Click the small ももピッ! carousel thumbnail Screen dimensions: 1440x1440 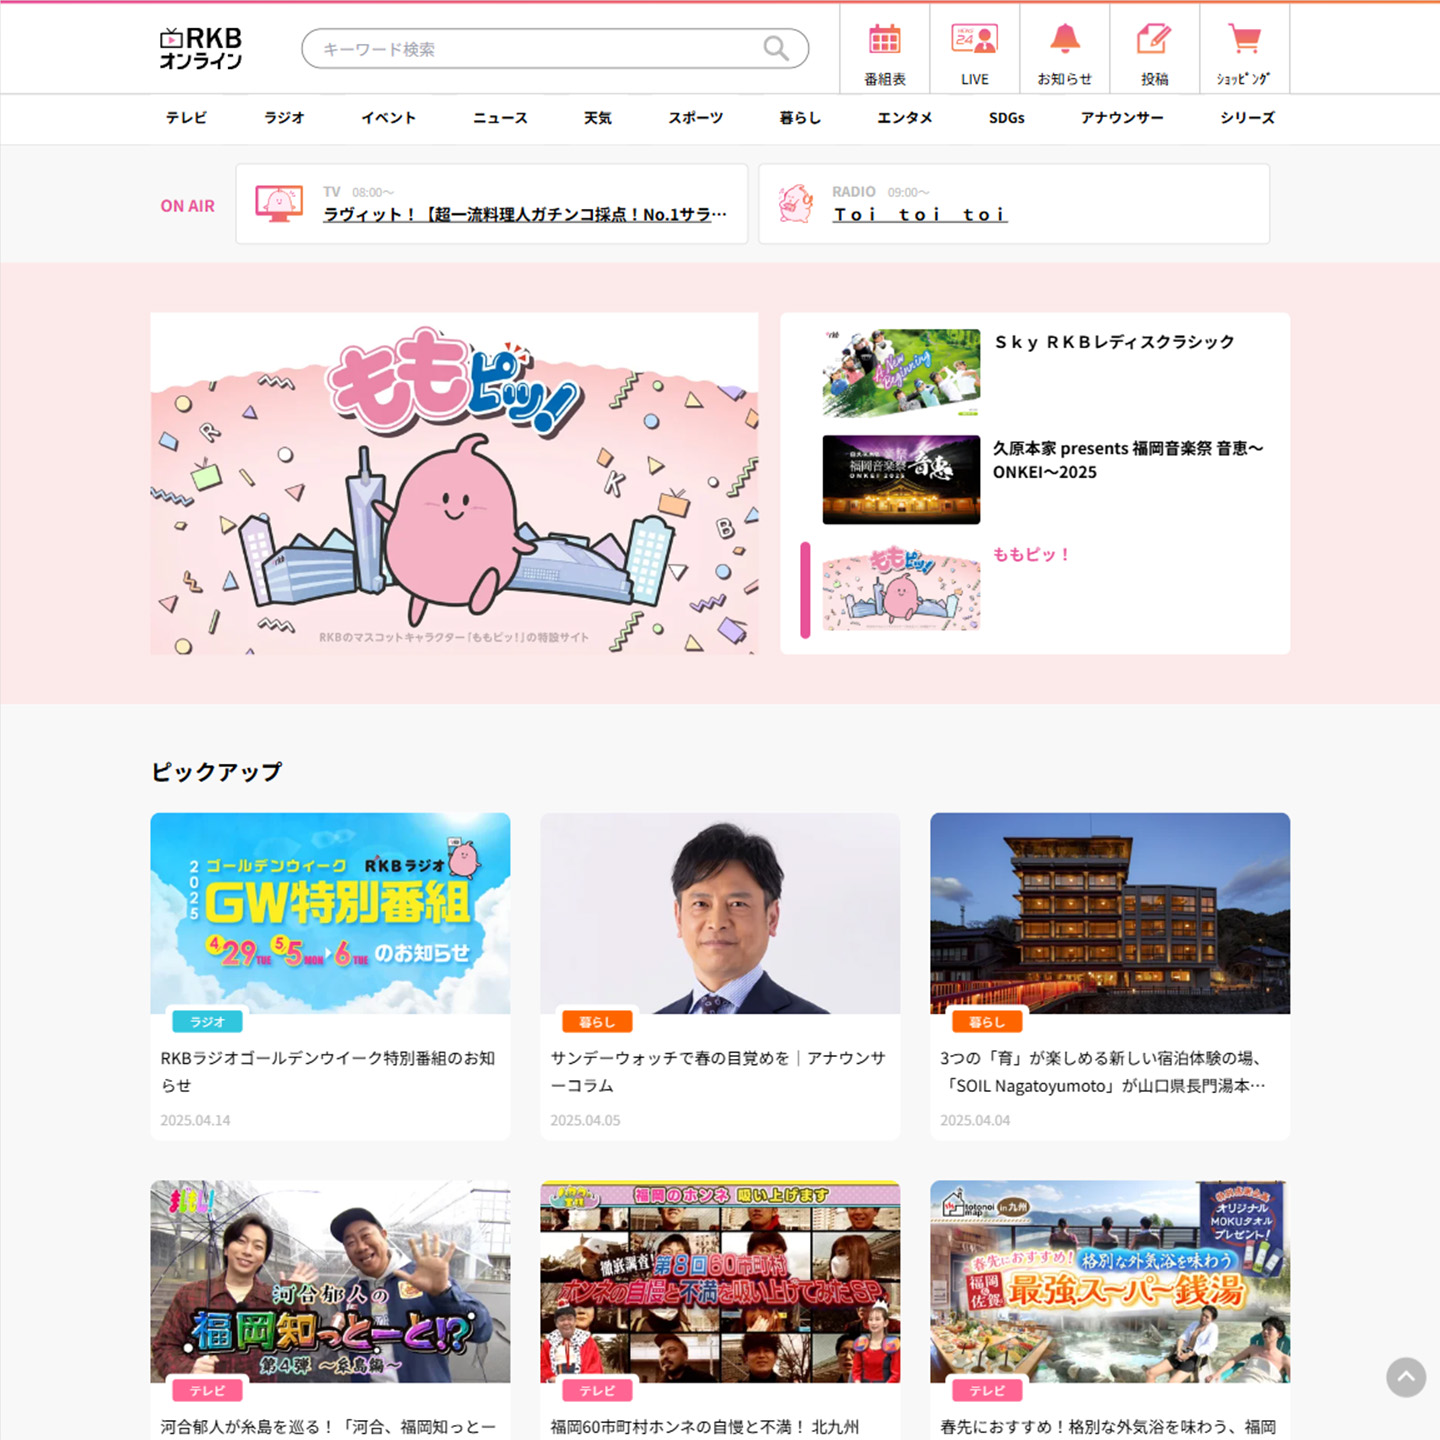click(x=901, y=587)
